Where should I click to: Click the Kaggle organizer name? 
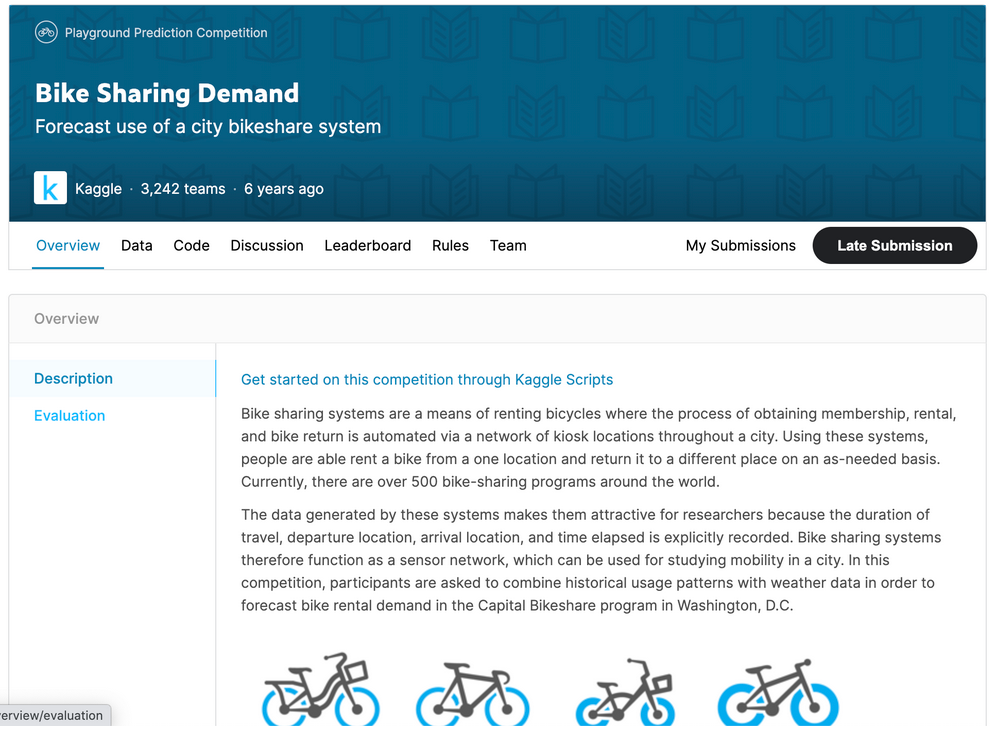tap(98, 188)
